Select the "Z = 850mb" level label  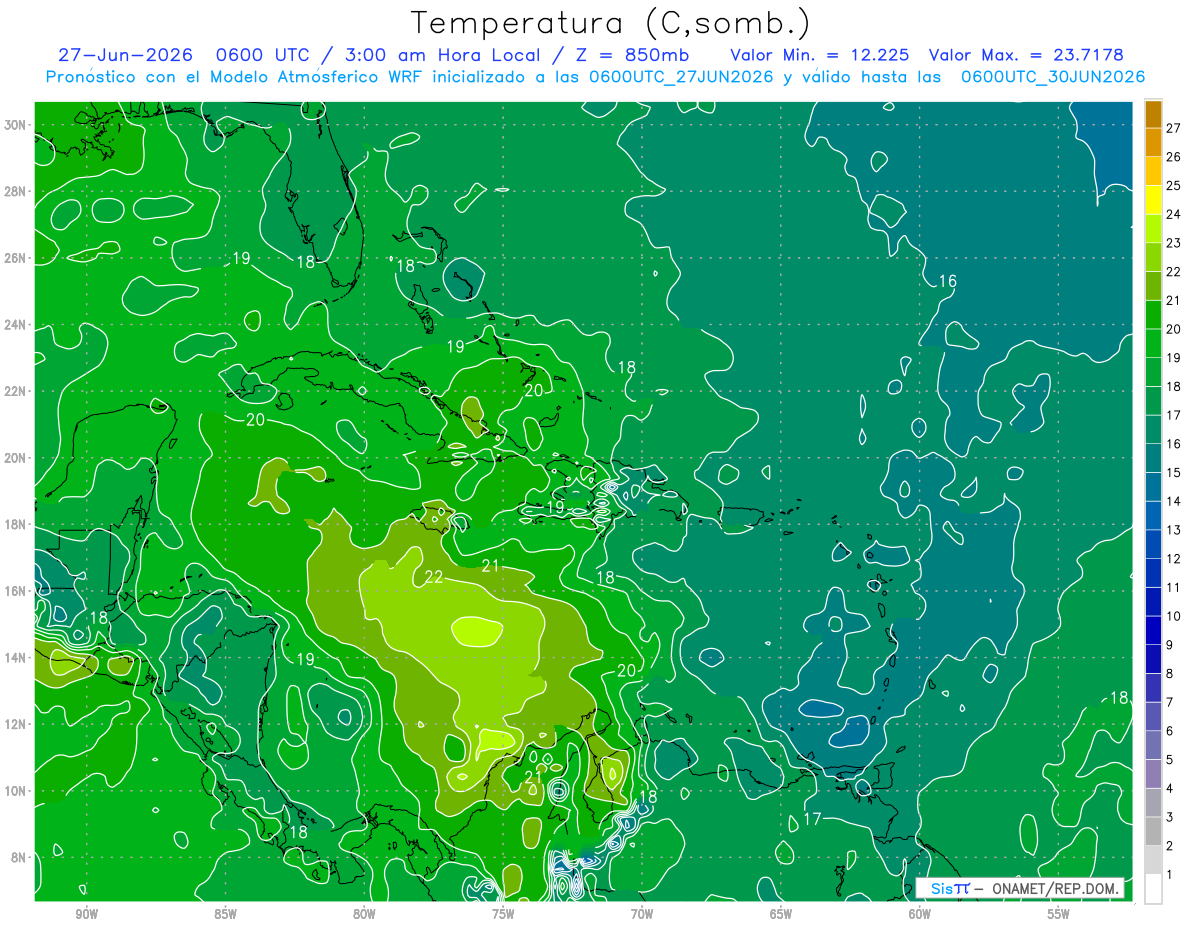[632, 55]
